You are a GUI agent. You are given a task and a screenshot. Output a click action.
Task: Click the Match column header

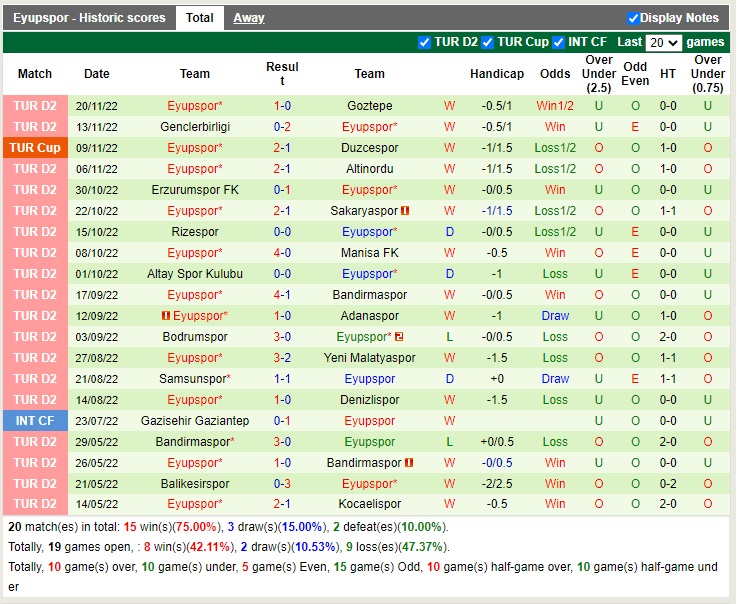tap(35, 74)
